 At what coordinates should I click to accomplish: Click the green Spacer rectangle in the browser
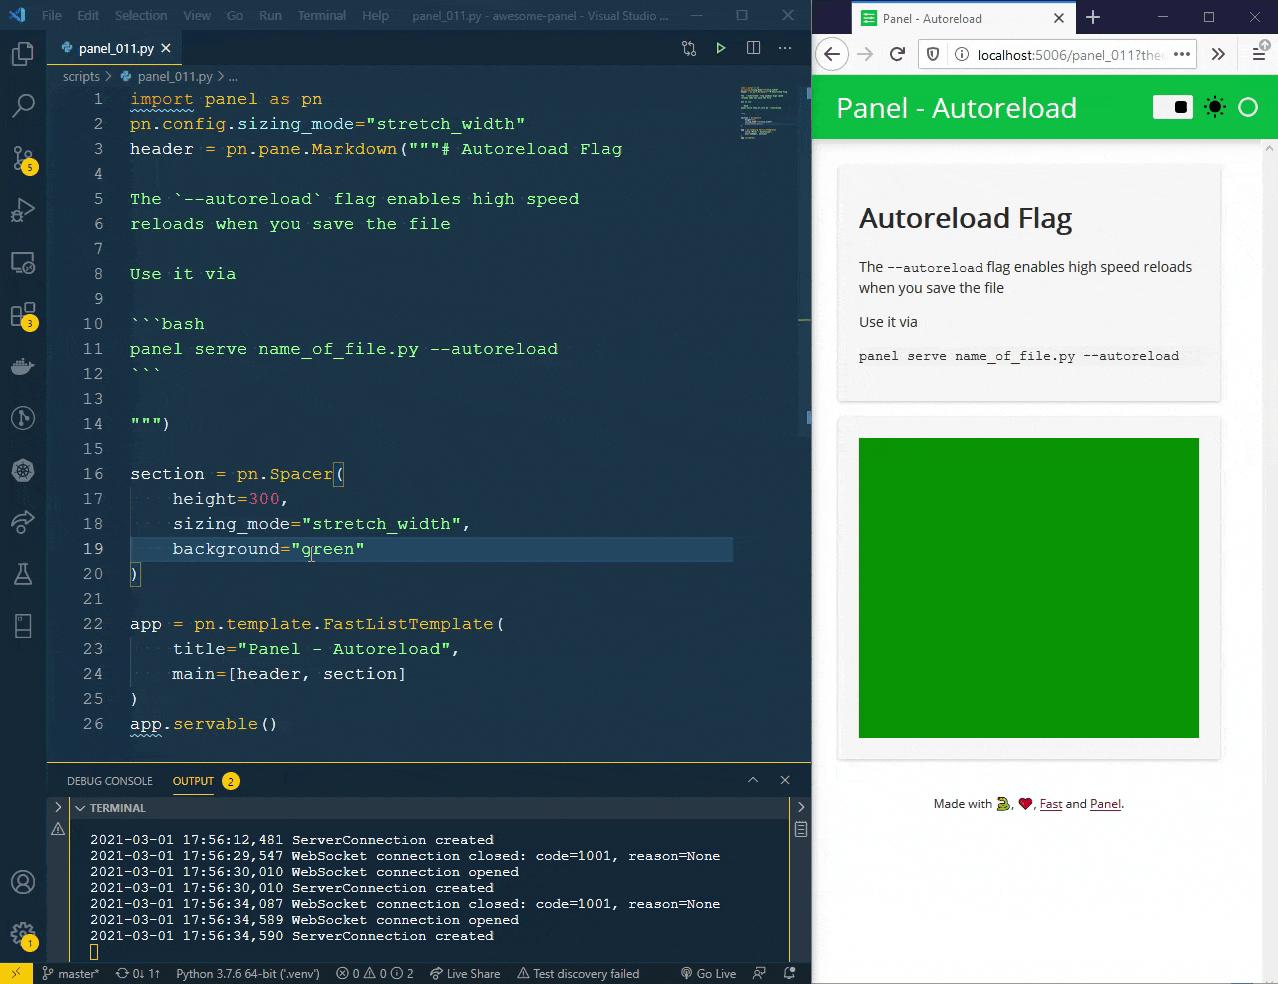pos(1028,587)
